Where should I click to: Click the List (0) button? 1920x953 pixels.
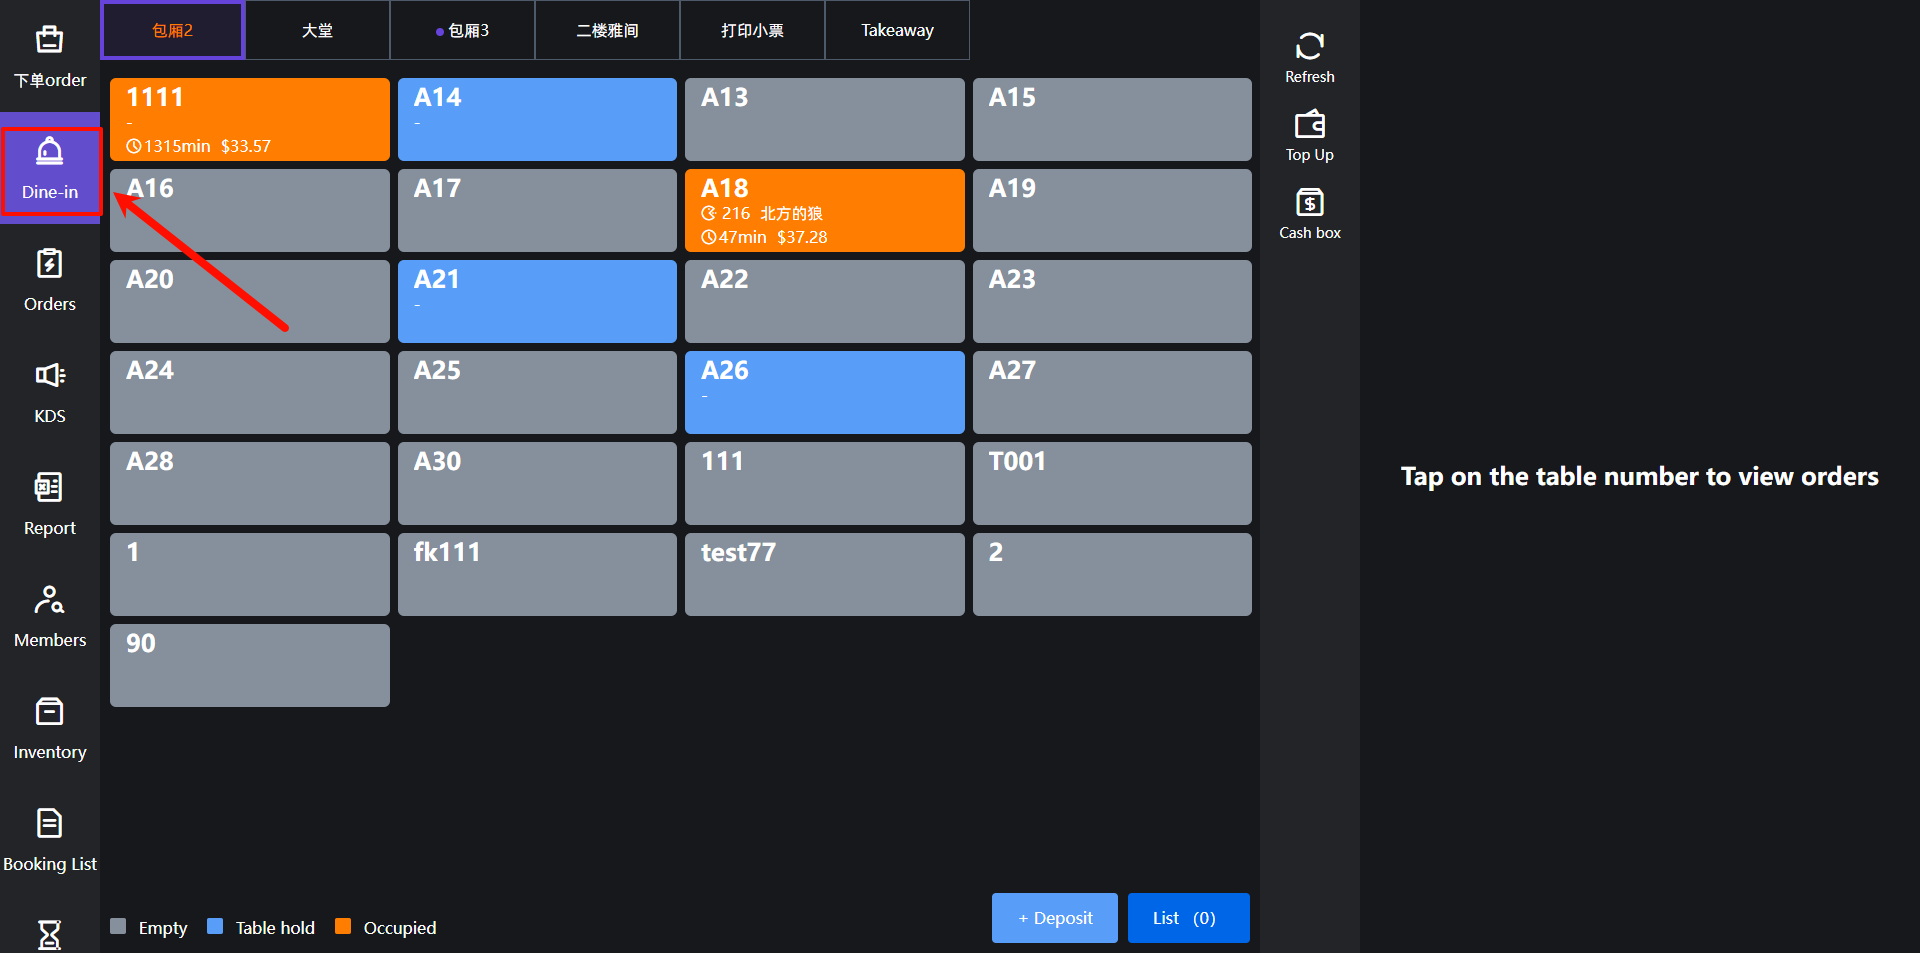pyautogui.click(x=1188, y=918)
